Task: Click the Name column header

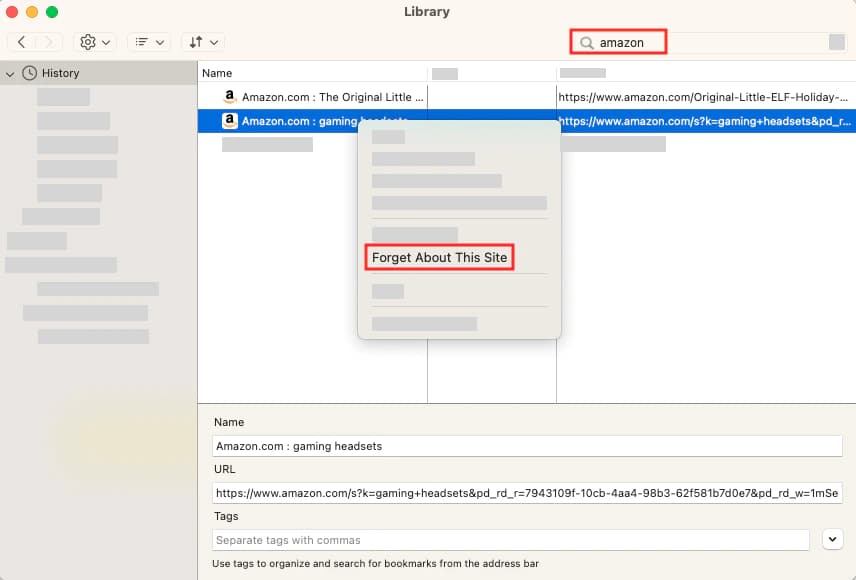Action: [217, 73]
